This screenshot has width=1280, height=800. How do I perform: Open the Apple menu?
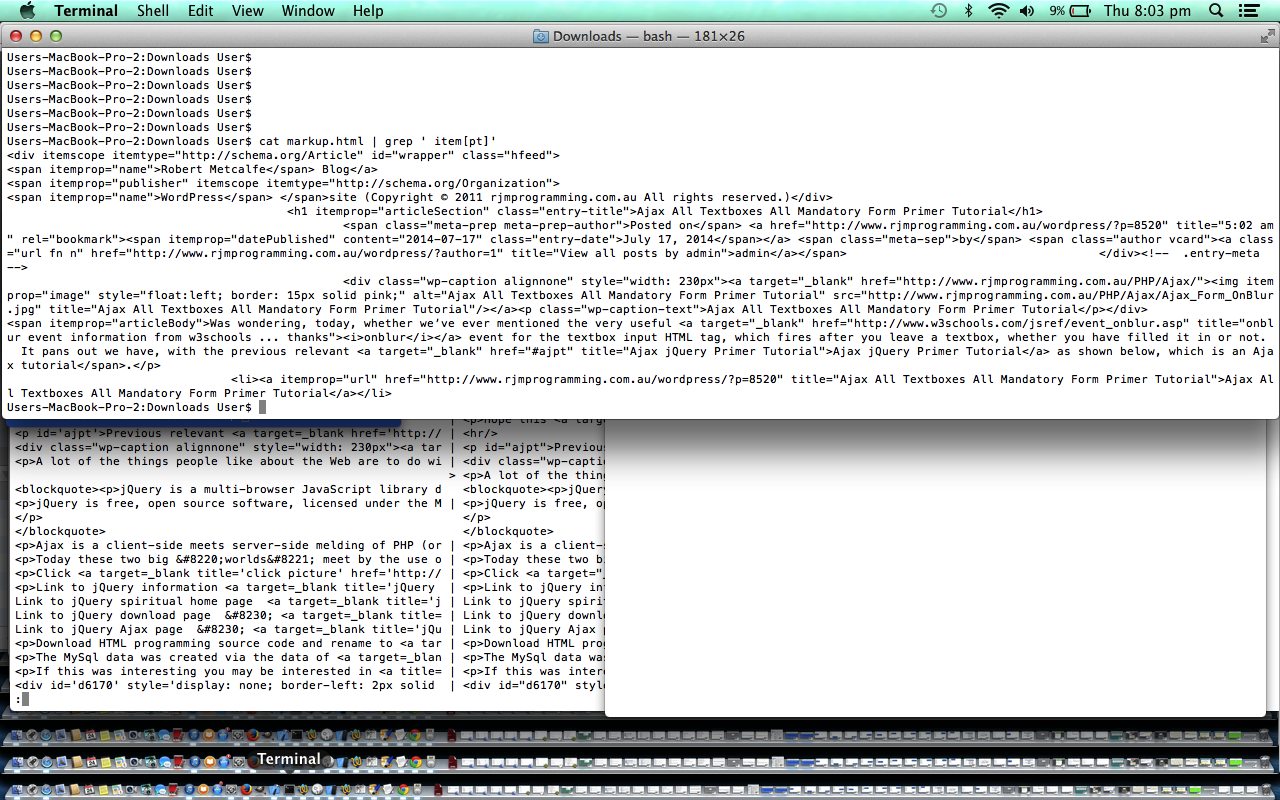[x=27, y=11]
